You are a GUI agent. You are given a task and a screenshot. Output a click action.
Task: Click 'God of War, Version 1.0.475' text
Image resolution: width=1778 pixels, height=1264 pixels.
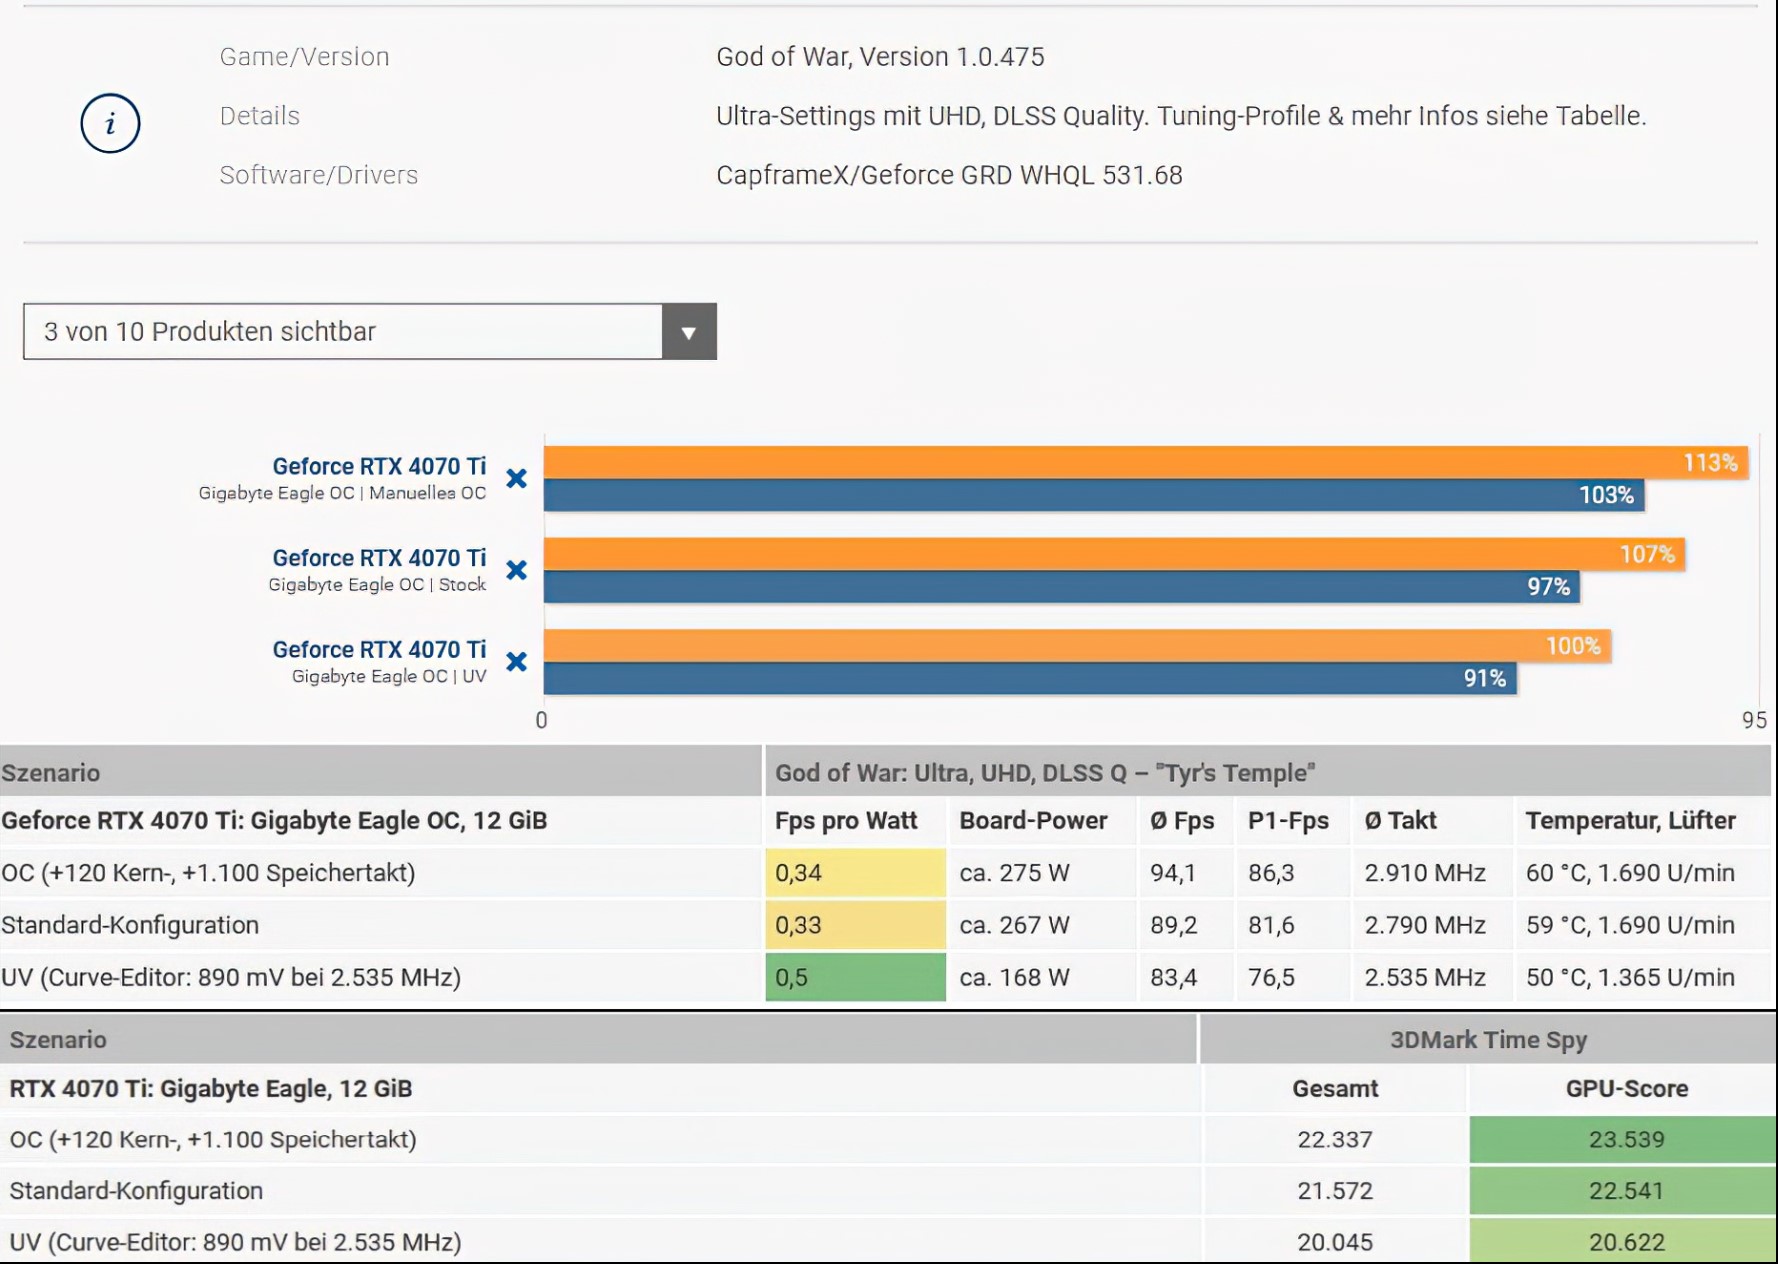(880, 57)
